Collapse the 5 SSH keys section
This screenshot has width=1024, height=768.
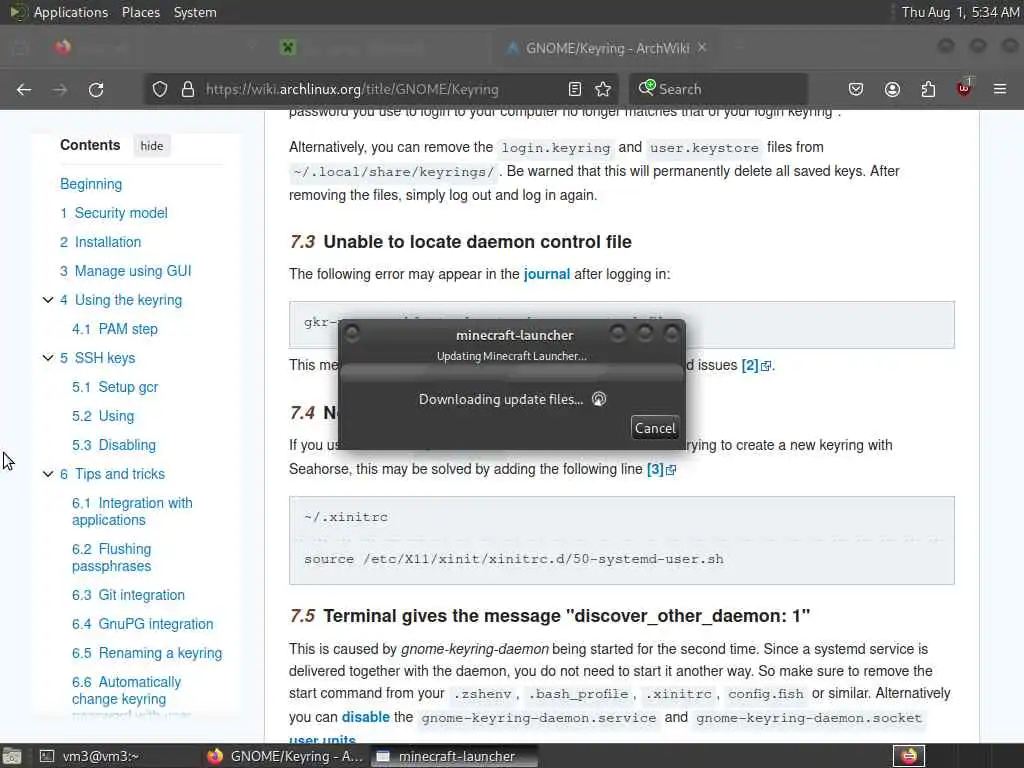pyautogui.click(x=48, y=358)
